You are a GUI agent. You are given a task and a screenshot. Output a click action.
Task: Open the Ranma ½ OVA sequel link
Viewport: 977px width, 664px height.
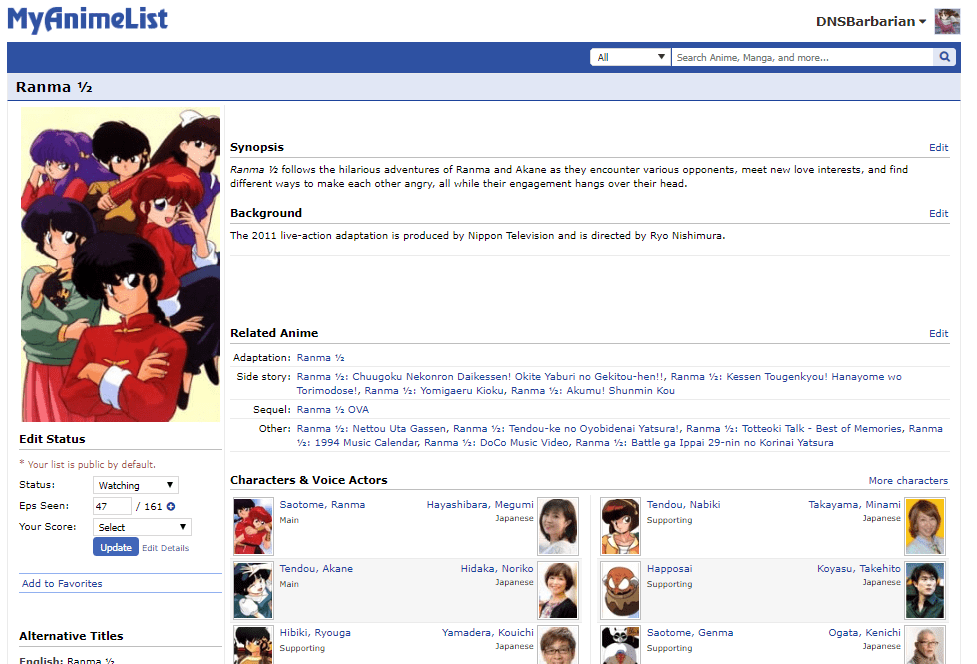[x=332, y=409]
